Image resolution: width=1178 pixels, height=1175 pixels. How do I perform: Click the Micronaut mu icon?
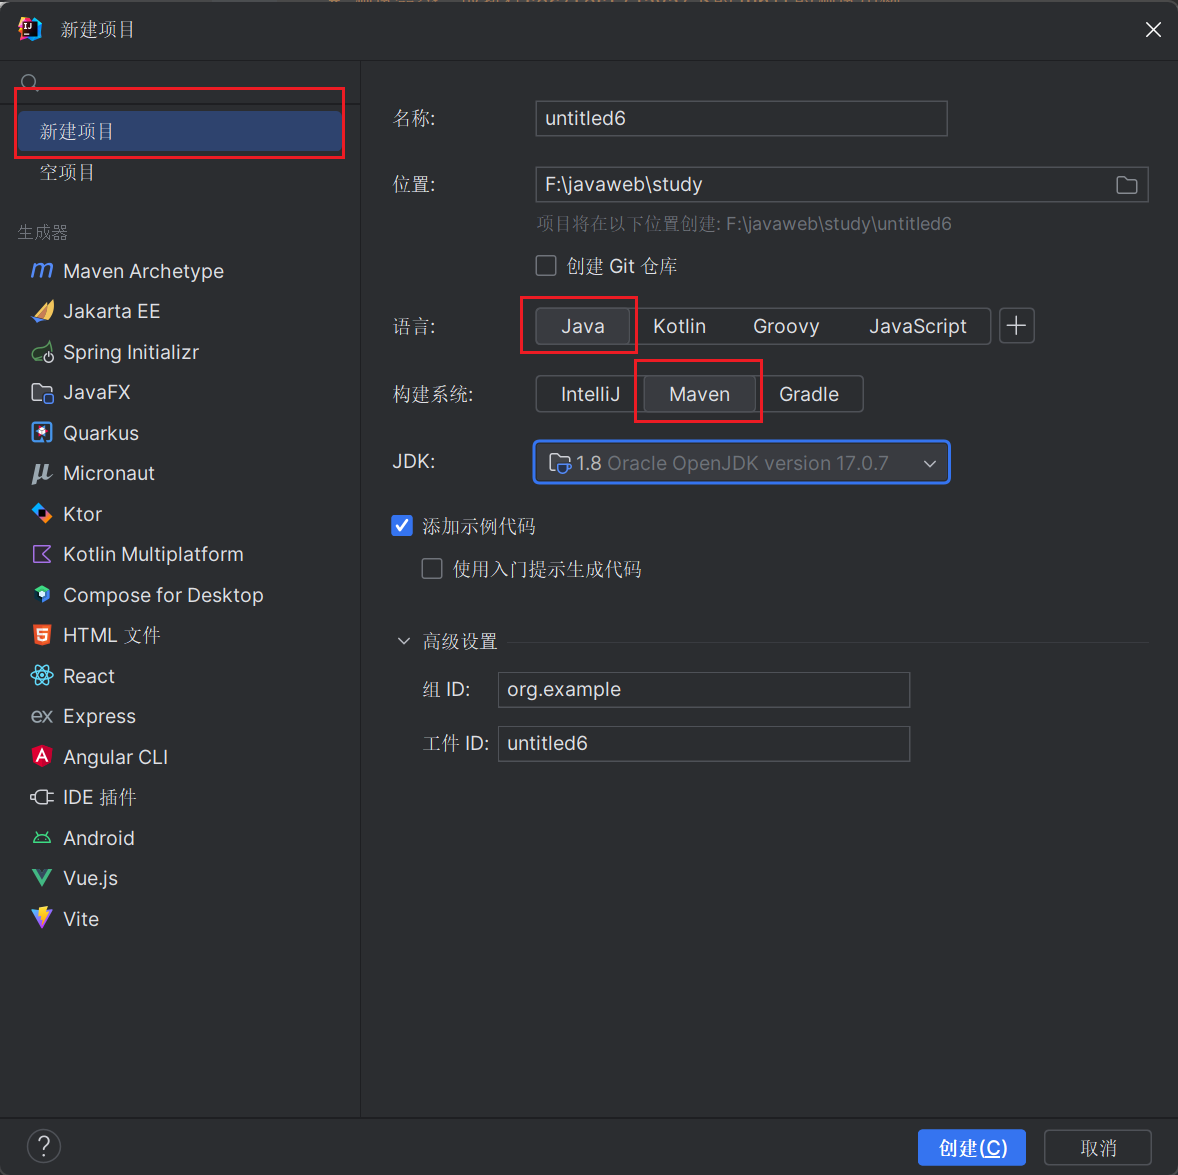click(42, 473)
